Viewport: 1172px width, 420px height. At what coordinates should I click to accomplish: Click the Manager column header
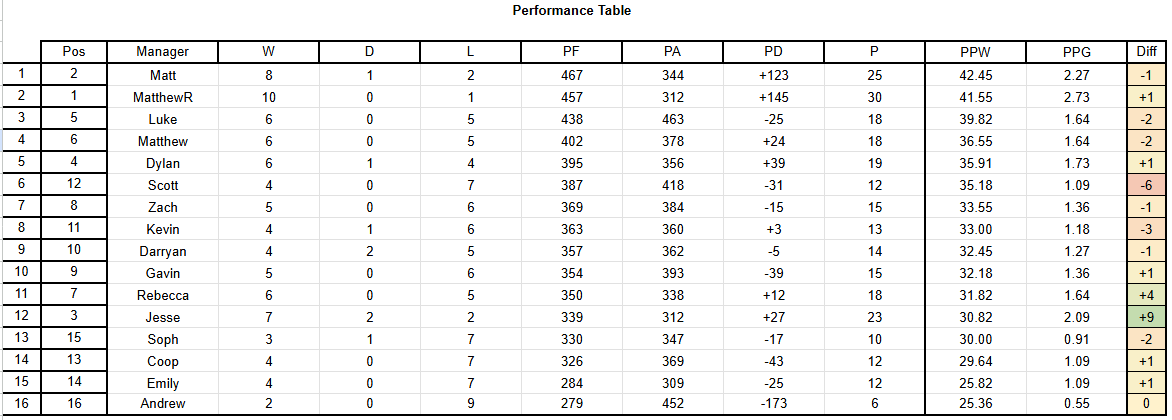click(163, 52)
